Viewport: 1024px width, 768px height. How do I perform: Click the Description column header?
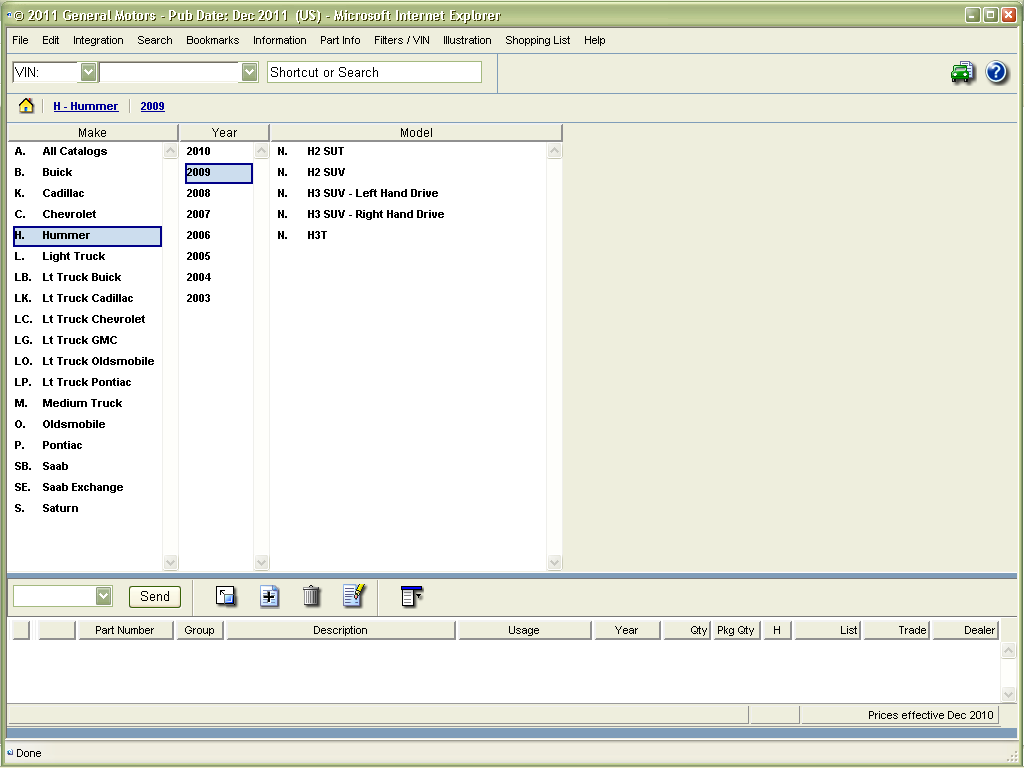coord(340,630)
